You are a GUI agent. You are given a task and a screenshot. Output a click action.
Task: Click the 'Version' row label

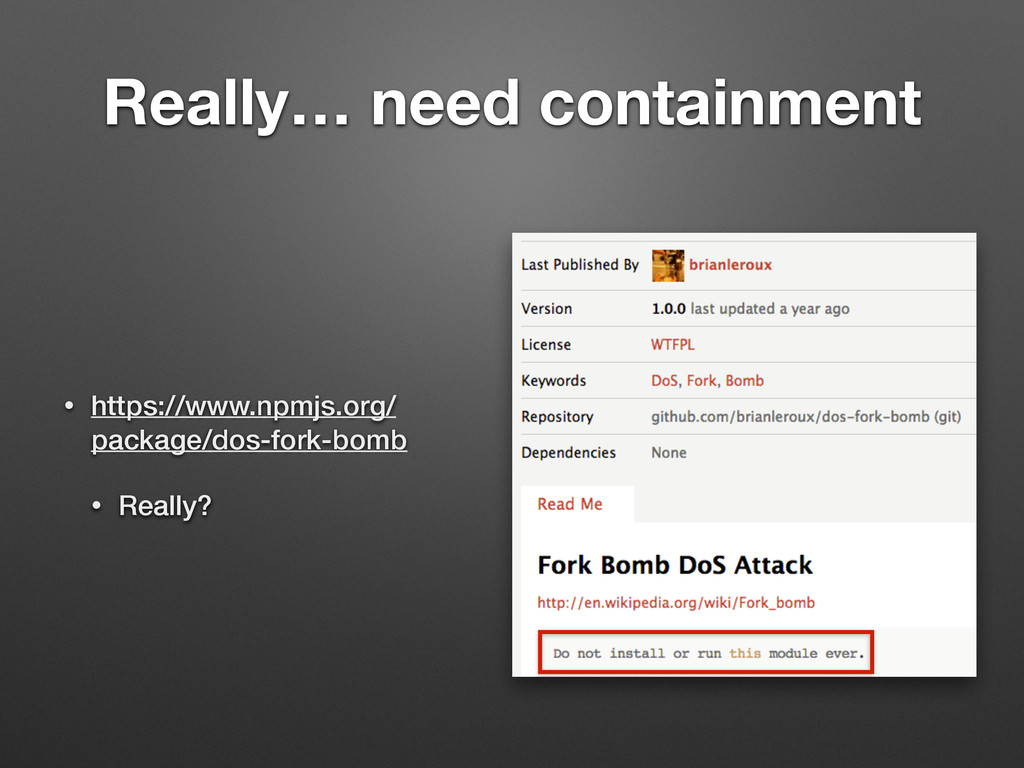547,308
